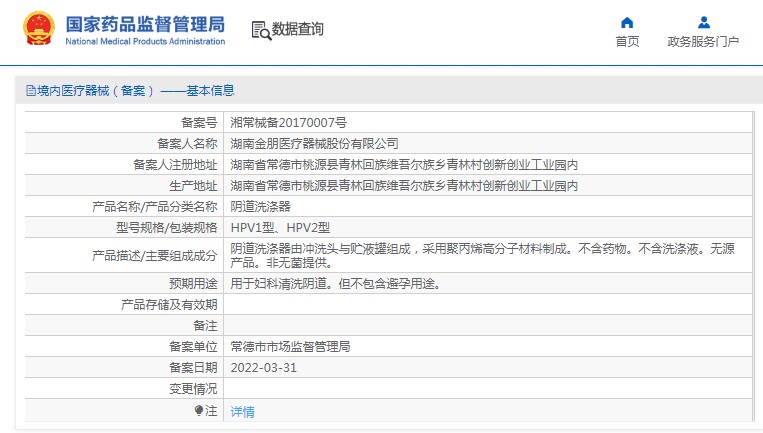Click the 备注 label

point(205,325)
